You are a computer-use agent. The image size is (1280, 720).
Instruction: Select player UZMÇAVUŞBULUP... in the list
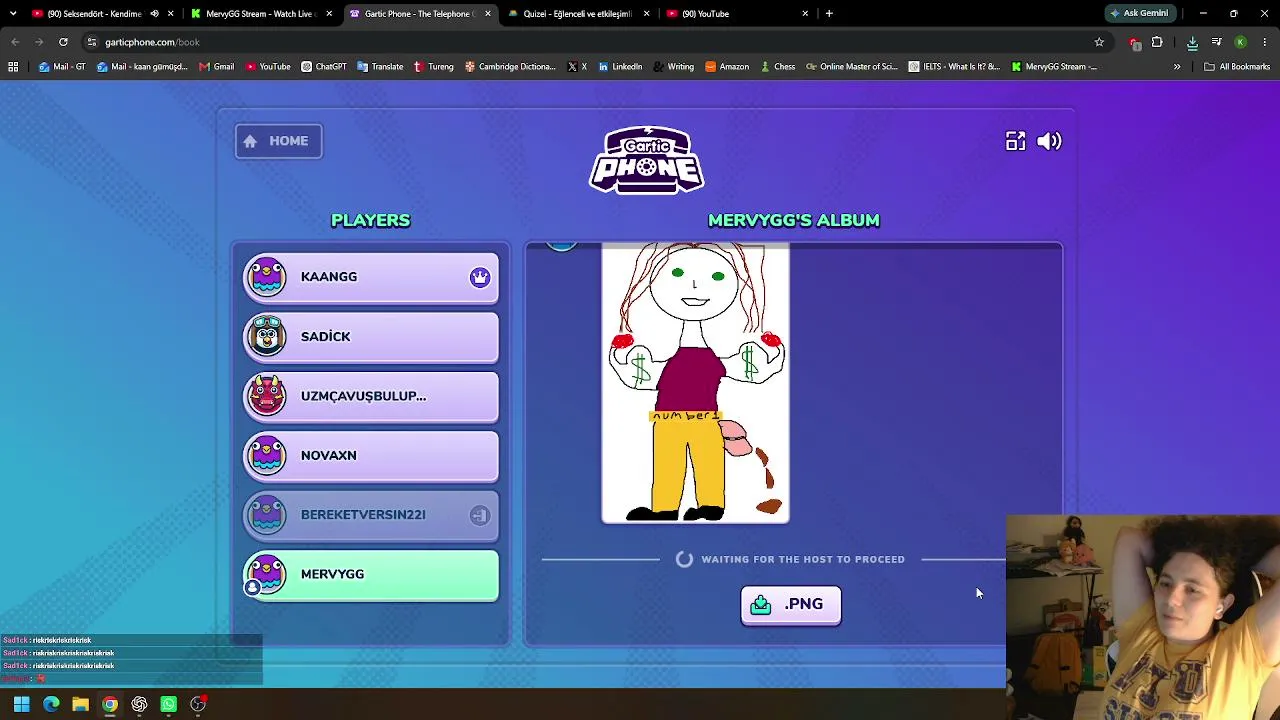point(371,396)
